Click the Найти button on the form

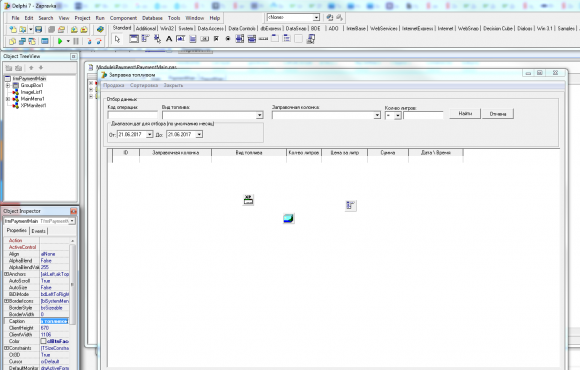coord(465,114)
